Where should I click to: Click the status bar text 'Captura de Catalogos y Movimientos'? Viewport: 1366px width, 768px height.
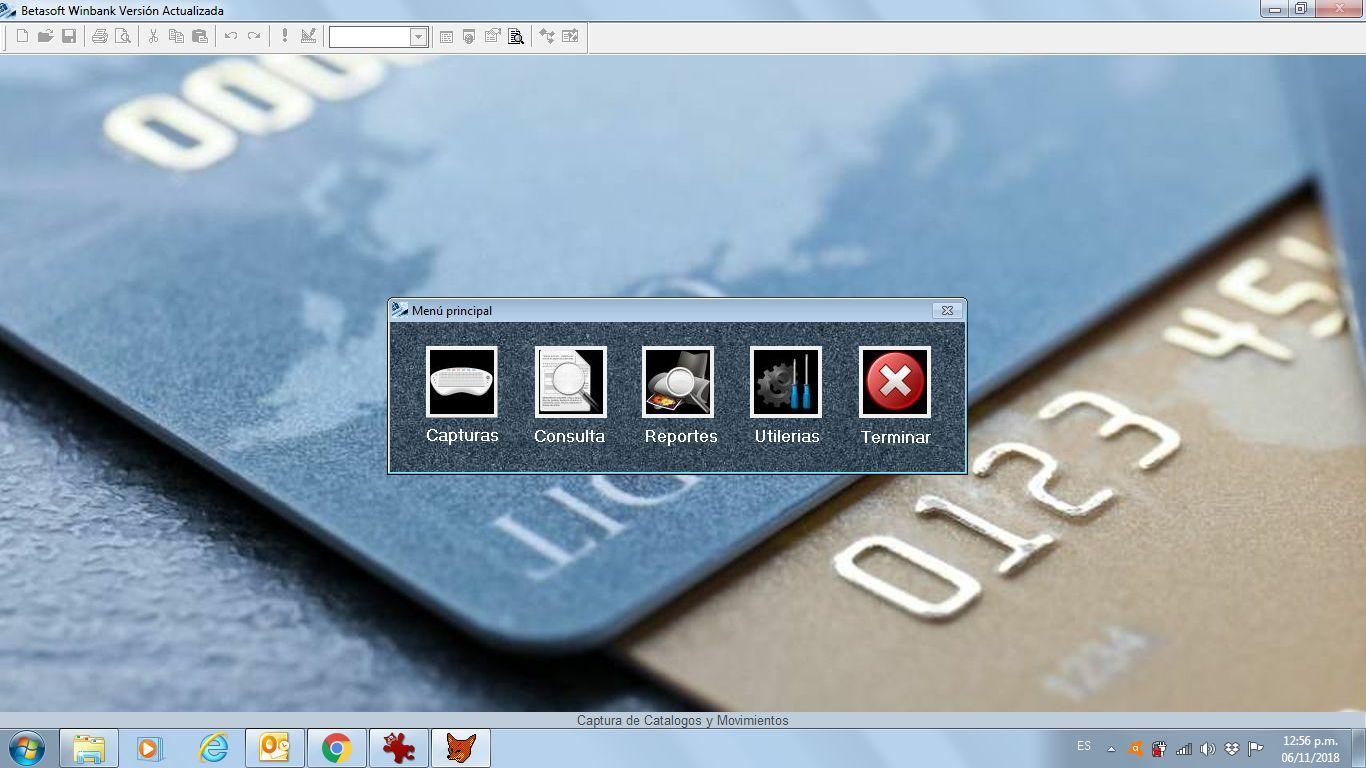pyautogui.click(x=682, y=720)
